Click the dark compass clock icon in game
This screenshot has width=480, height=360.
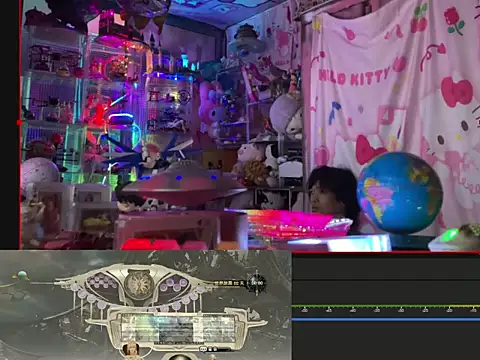coord(257,283)
